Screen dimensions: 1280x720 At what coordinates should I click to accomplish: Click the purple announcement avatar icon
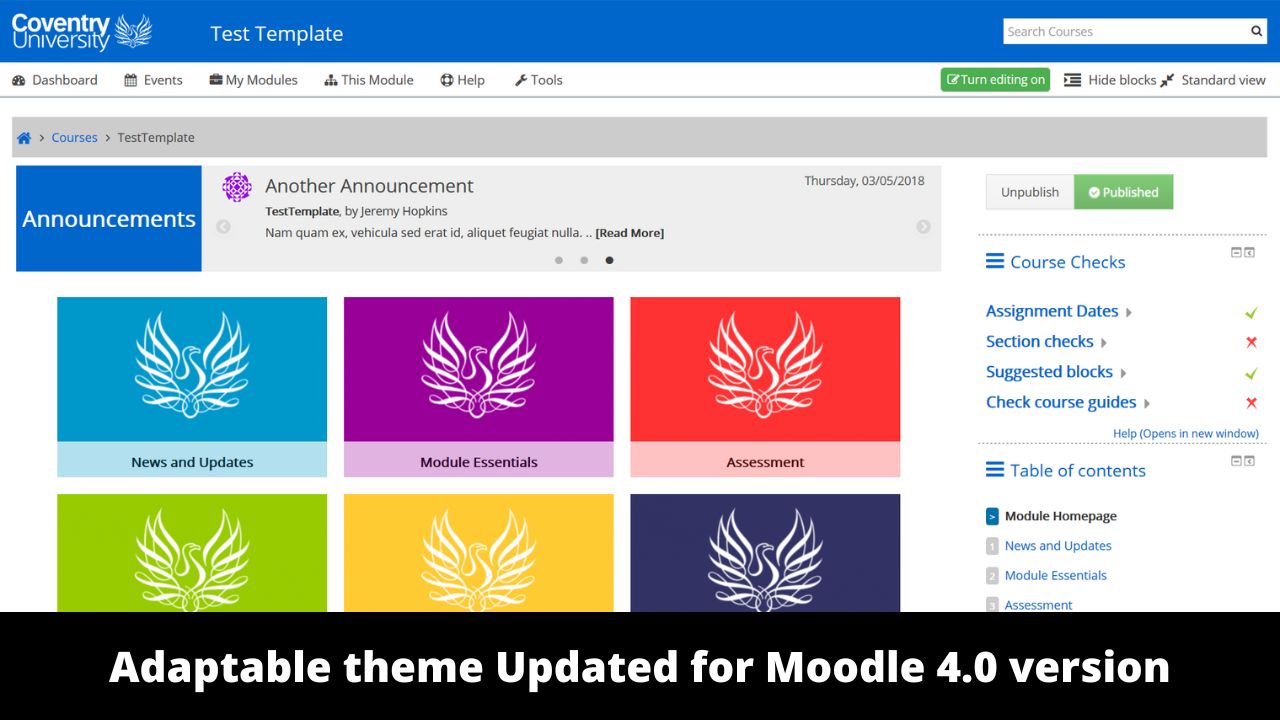(x=237, y=187)
